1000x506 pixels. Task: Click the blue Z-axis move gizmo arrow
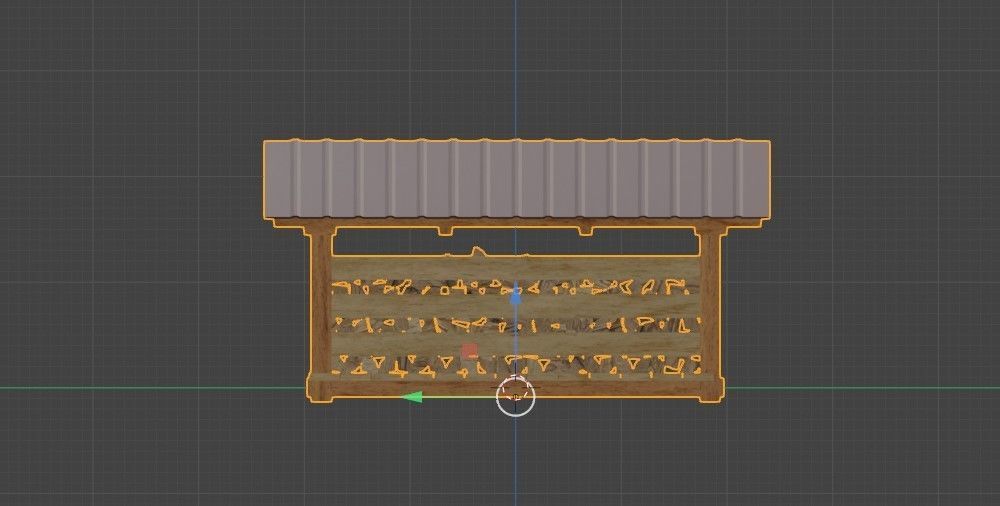516,295
